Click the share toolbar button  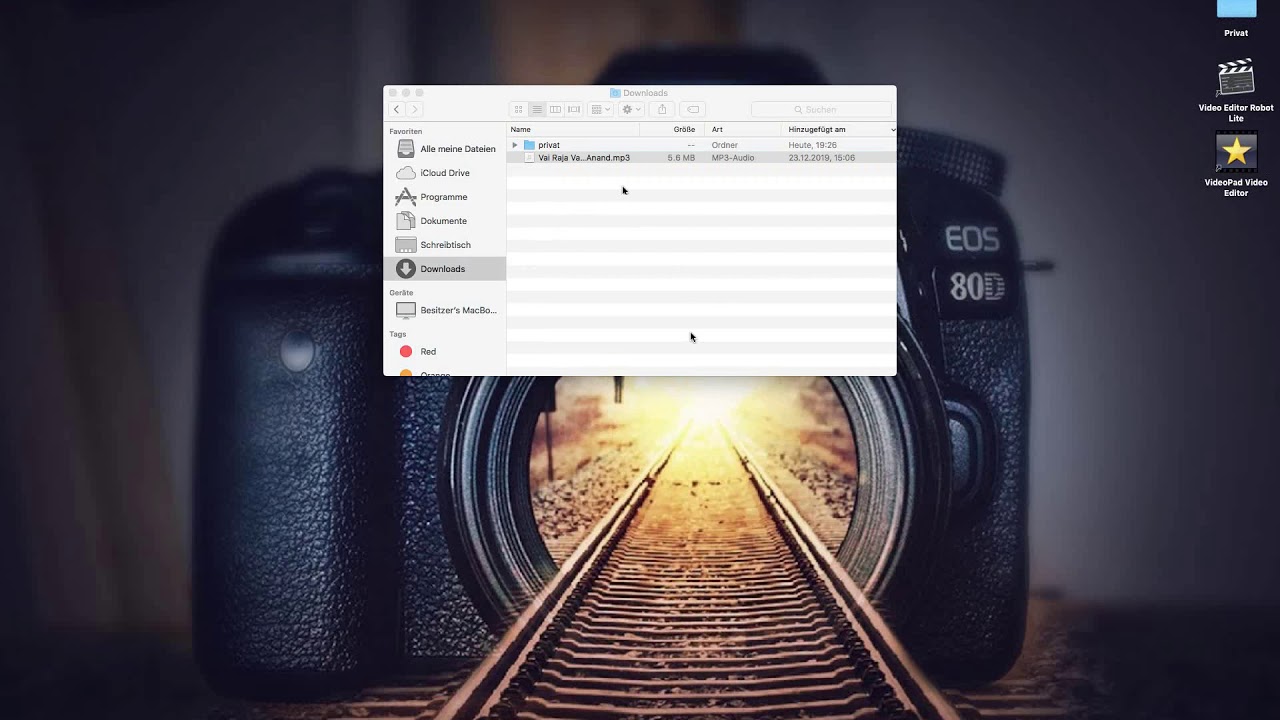661,109
